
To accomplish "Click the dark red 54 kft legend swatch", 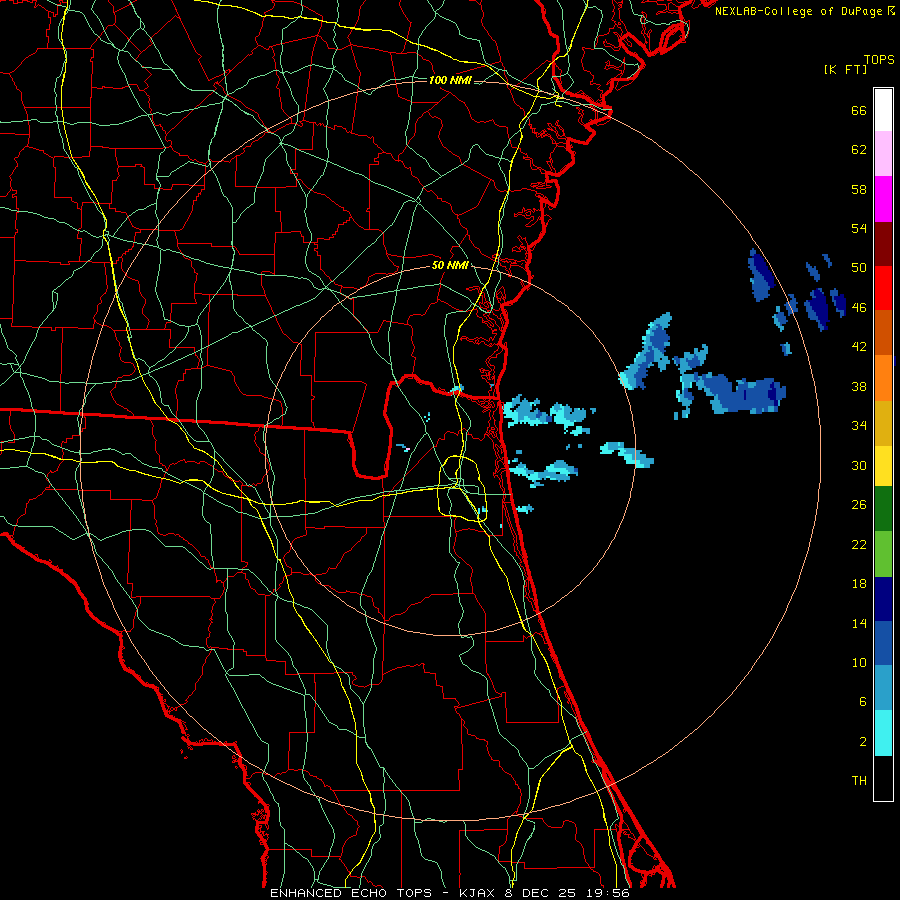I will tap(883, 243).
